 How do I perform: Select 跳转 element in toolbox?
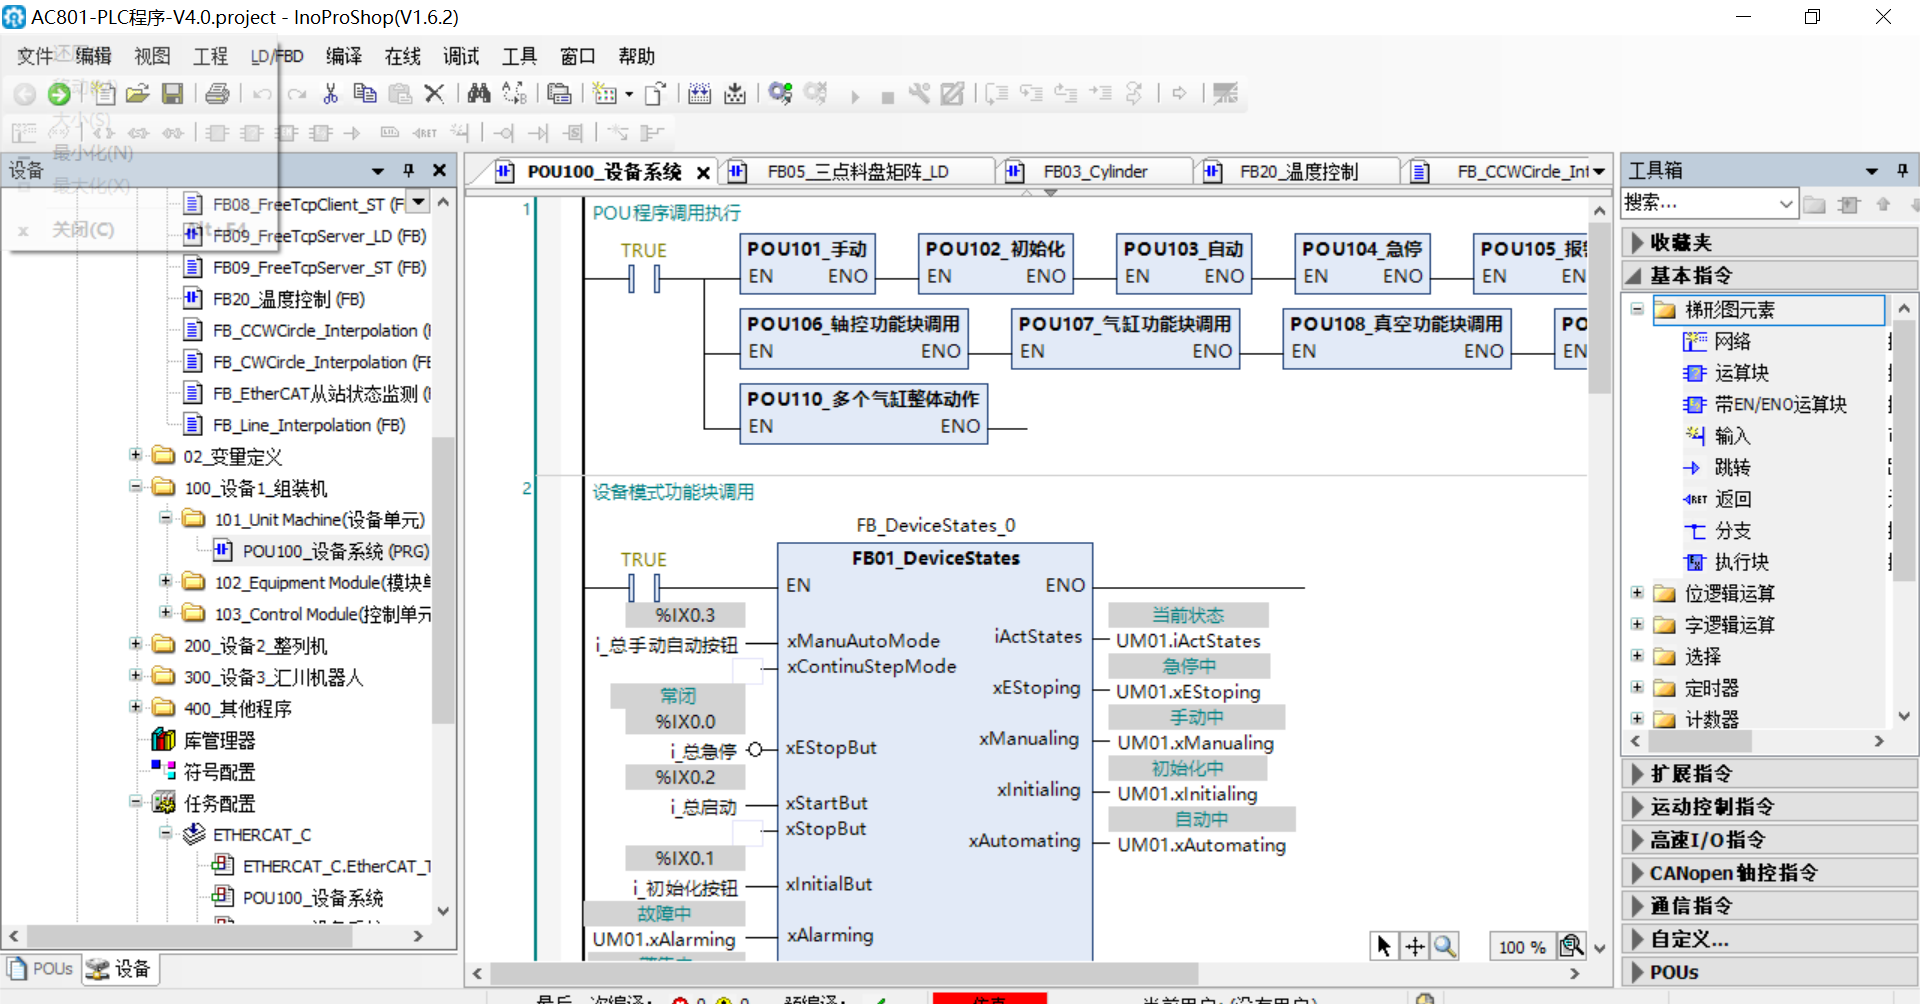[1718, 468]
